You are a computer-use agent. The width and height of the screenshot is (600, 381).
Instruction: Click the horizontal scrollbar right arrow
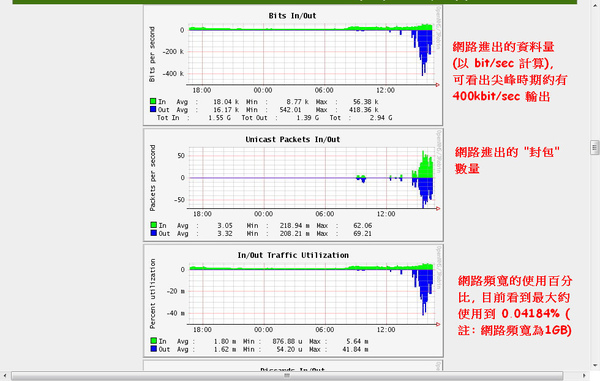tap(584, 376)
